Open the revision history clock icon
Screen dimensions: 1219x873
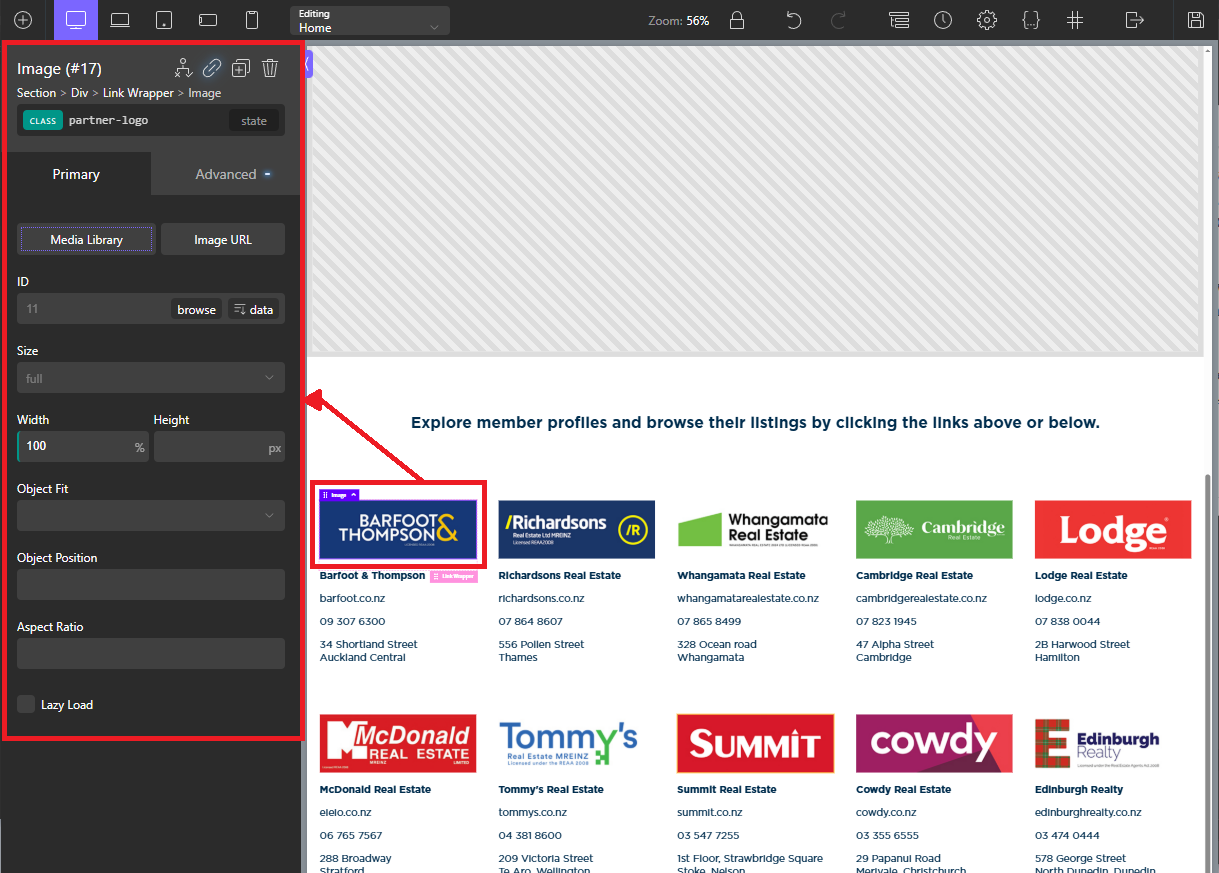click(943, 20)
